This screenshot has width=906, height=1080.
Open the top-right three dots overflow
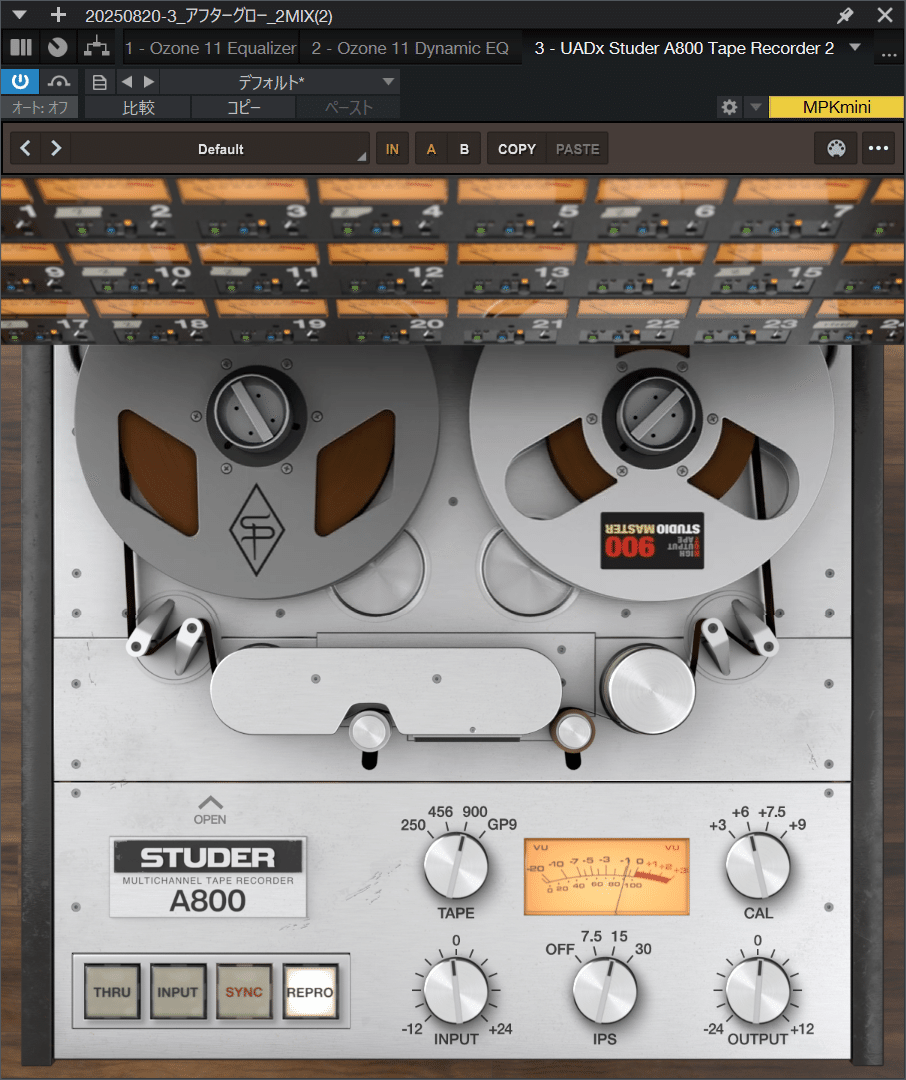pyautogui.click(x=889, y=55)
